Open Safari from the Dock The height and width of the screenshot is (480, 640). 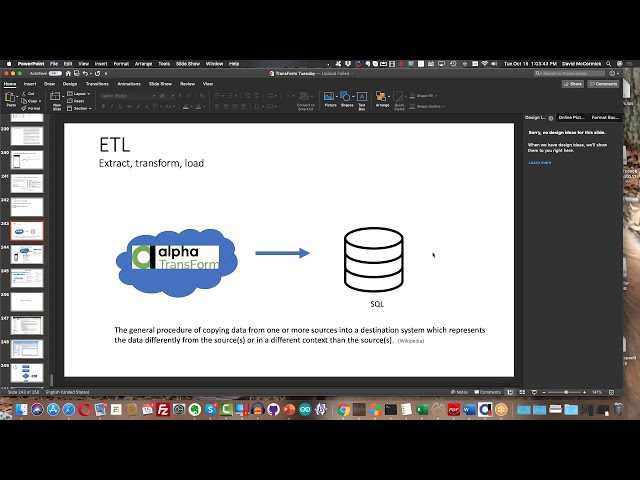(69, 409)
